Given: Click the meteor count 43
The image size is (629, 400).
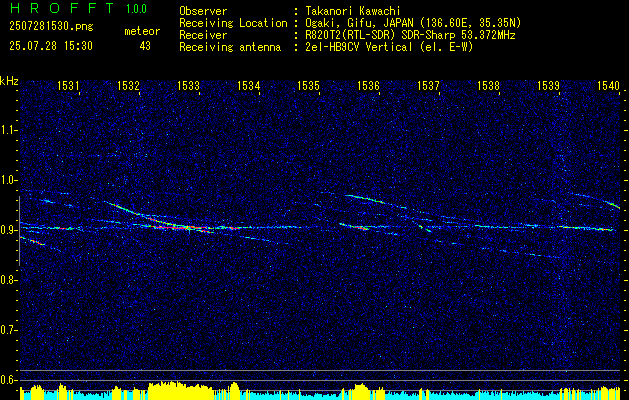Looking at the screenshot, I should pyautogui.click(x=145, y=46).
